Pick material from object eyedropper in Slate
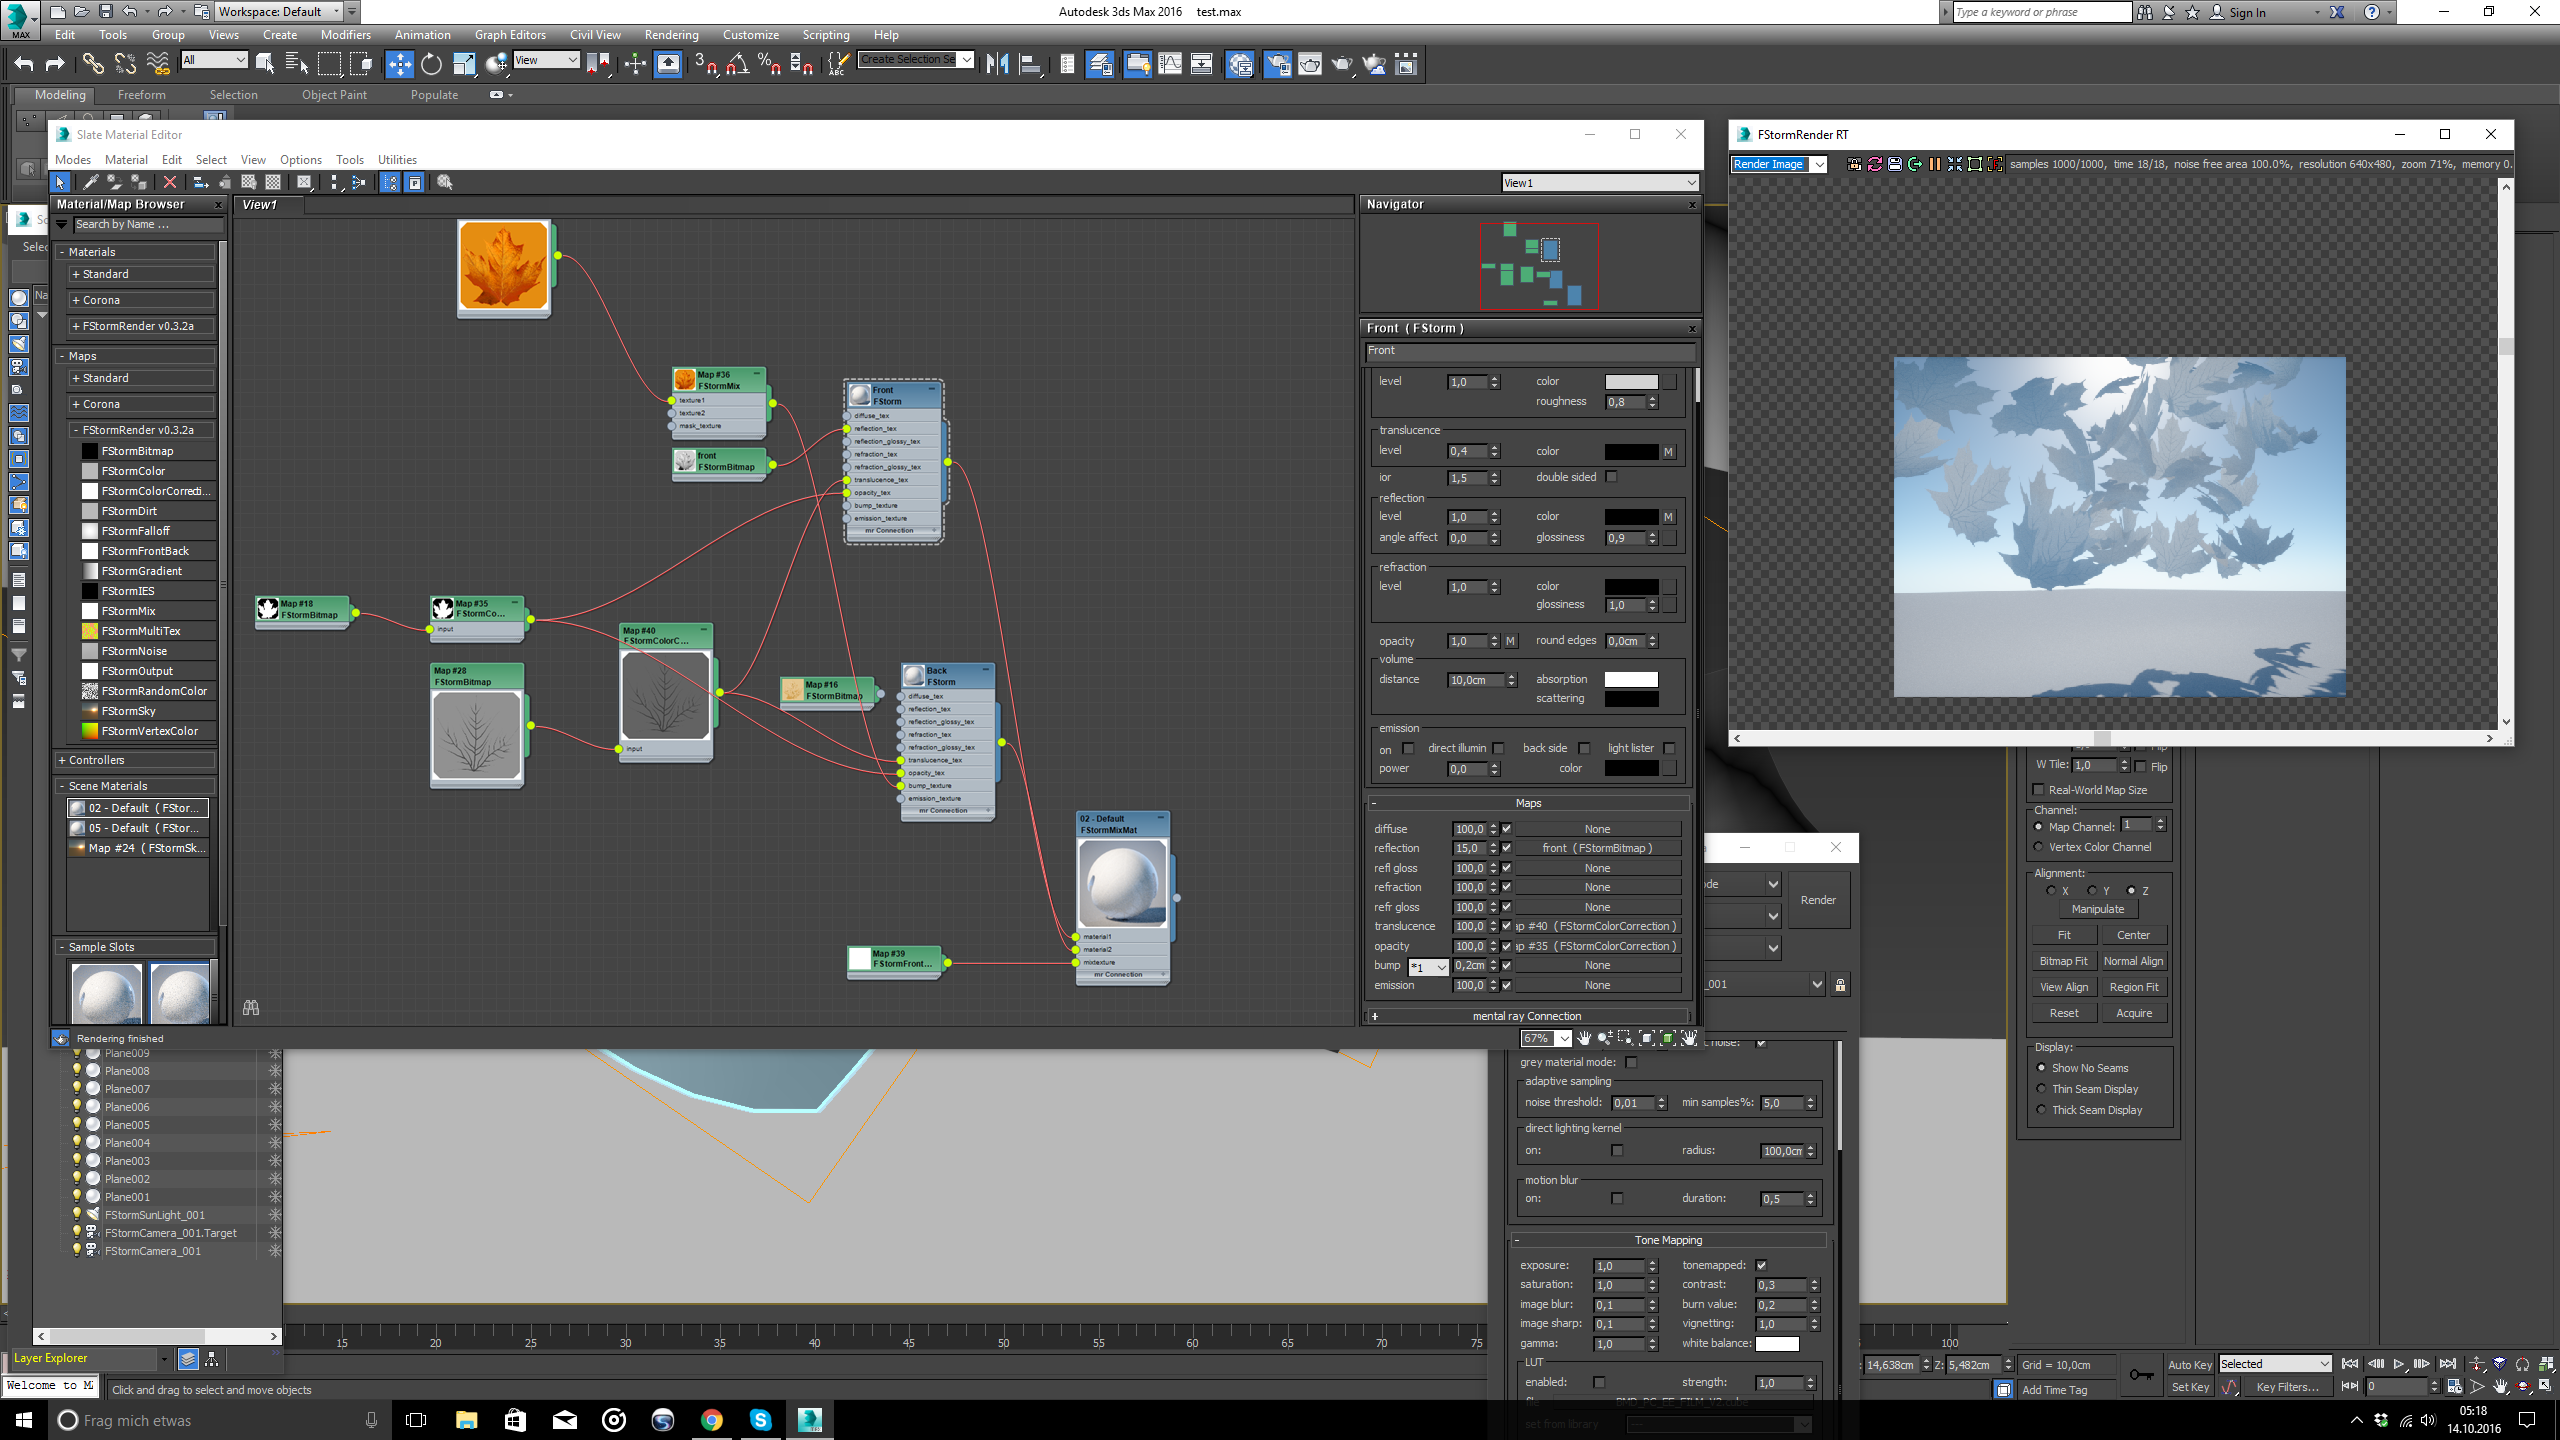This screenshot has width=2560, height=1440. click(91, 182)
